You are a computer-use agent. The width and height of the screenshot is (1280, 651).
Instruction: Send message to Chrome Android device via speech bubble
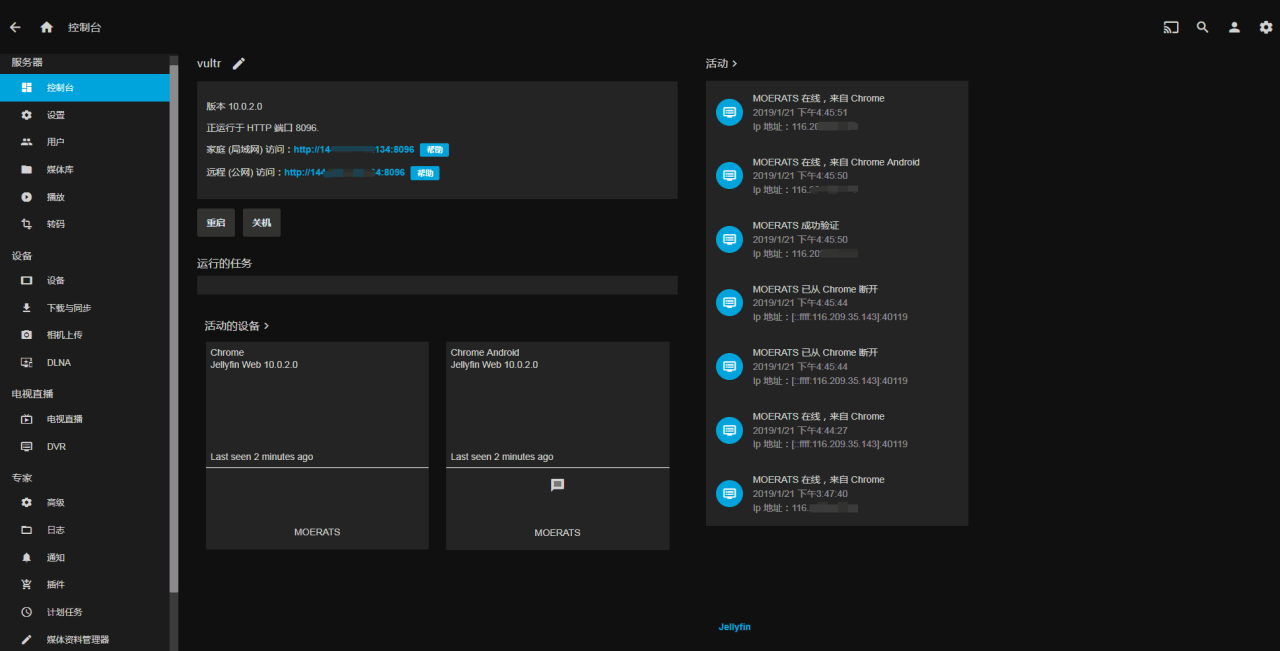[x=557, y=483]
